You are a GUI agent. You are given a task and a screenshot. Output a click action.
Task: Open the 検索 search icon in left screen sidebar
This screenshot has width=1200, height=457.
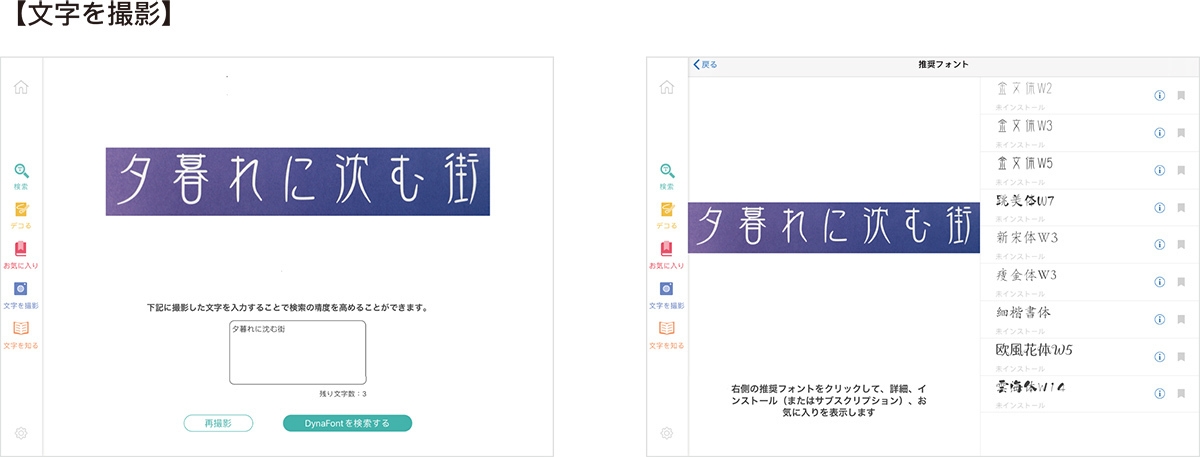[21, 176]
